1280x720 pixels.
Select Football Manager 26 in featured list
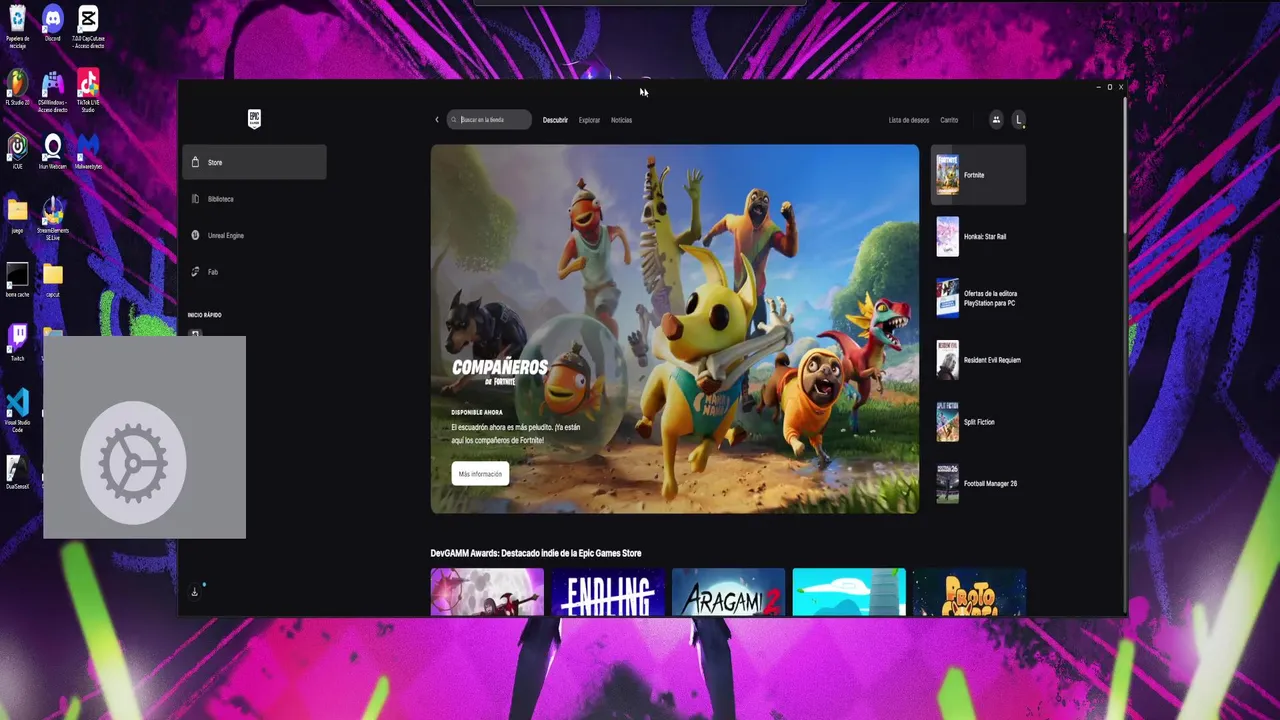(978, 484)
